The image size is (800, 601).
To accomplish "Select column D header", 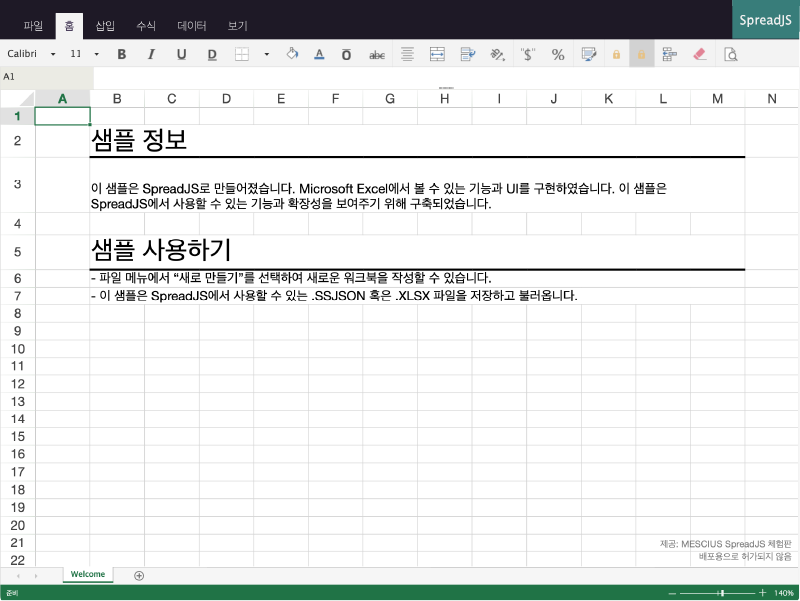I will coord(226,98).
